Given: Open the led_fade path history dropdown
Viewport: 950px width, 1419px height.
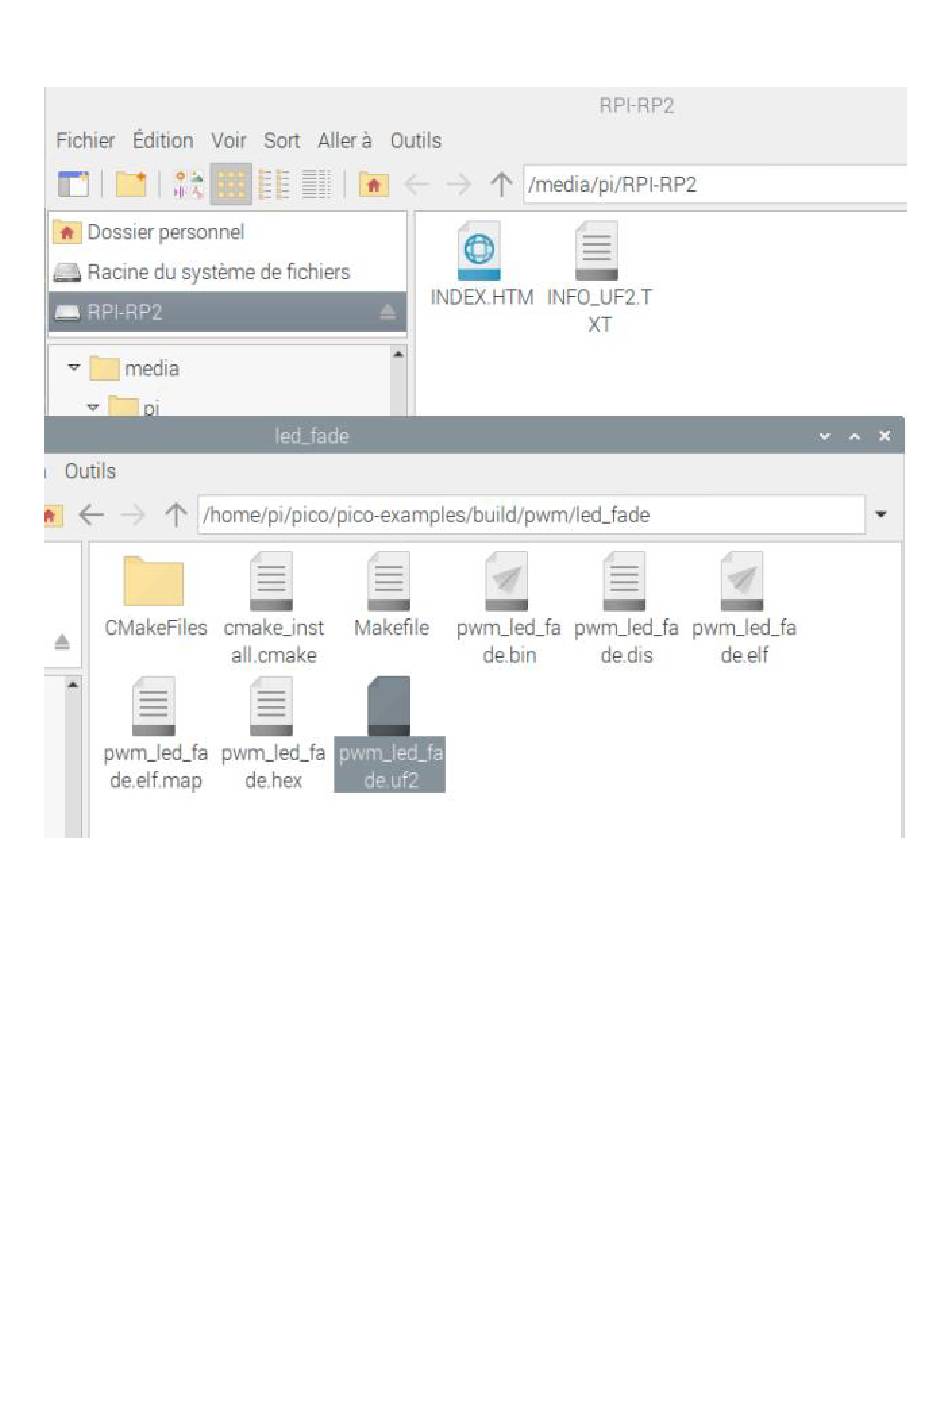Looking at the screenshot, I should coord(881,514).
